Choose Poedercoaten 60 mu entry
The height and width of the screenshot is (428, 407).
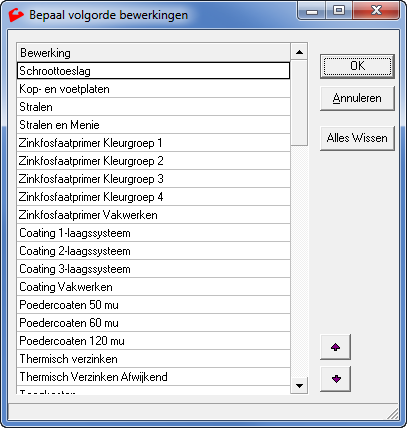(x=153, y=323)
